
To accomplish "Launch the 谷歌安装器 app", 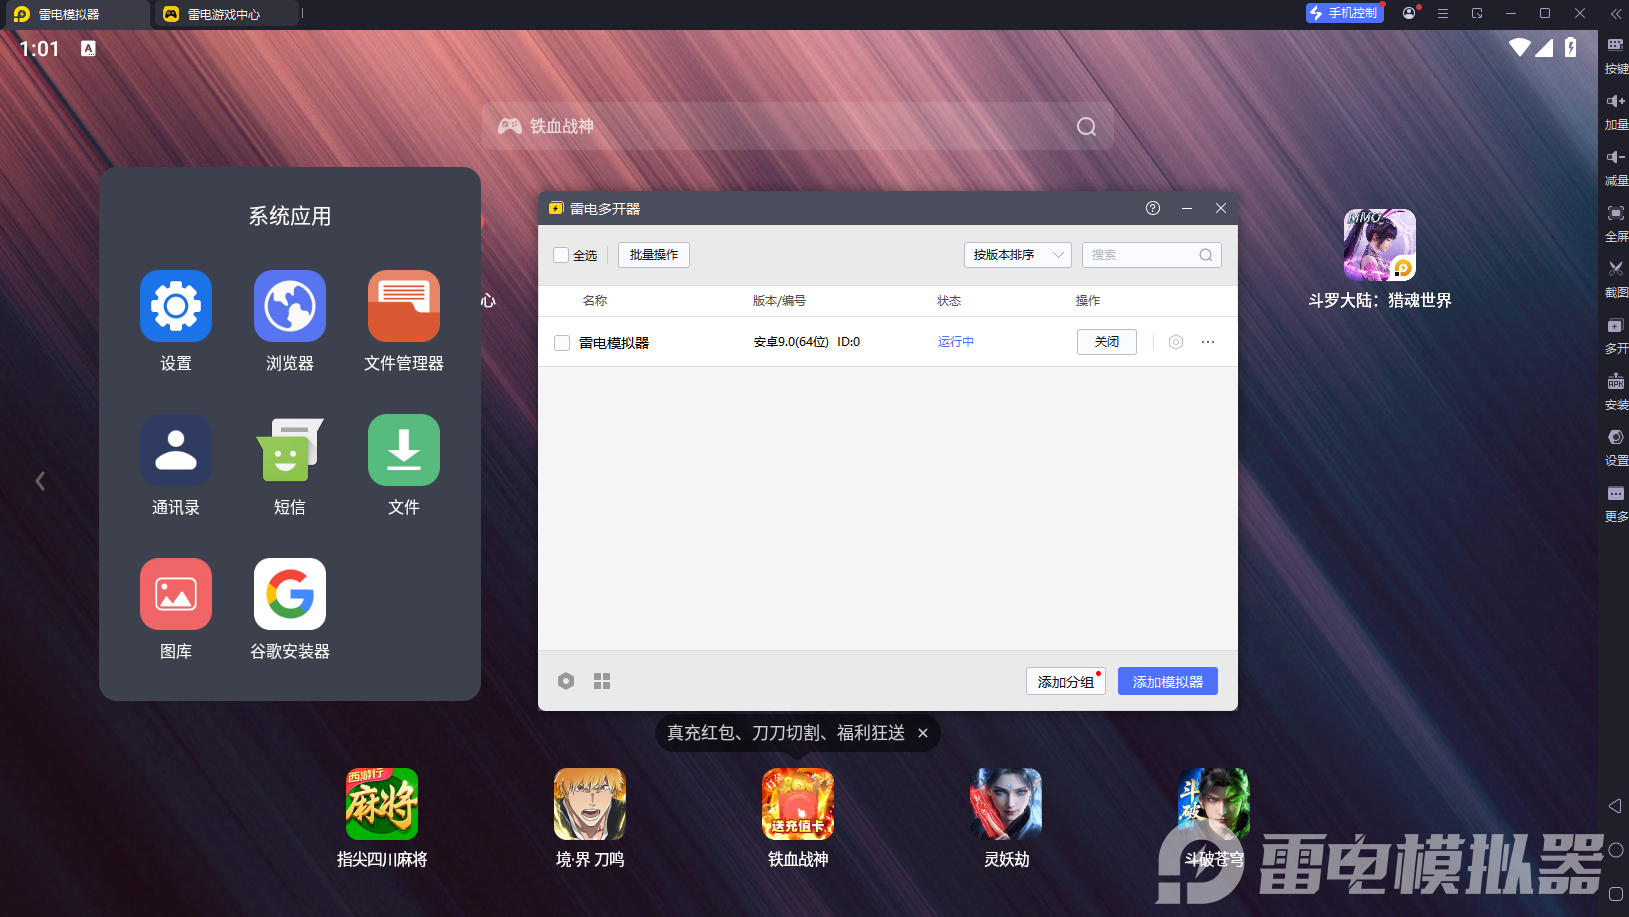I will coord(290,594).
